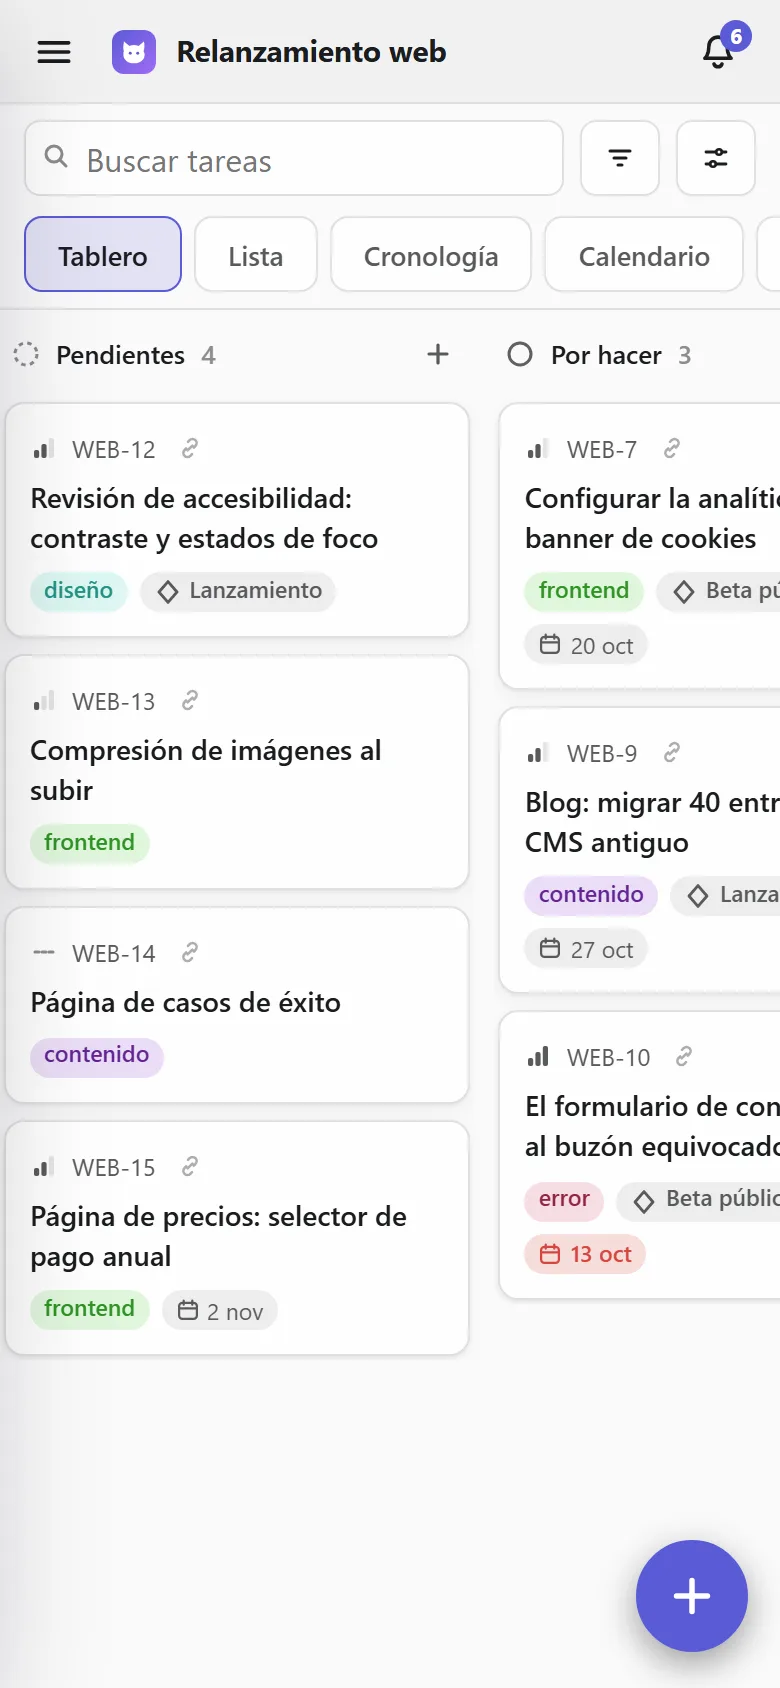Open notifications bell with 6 badge

(718, 52)
